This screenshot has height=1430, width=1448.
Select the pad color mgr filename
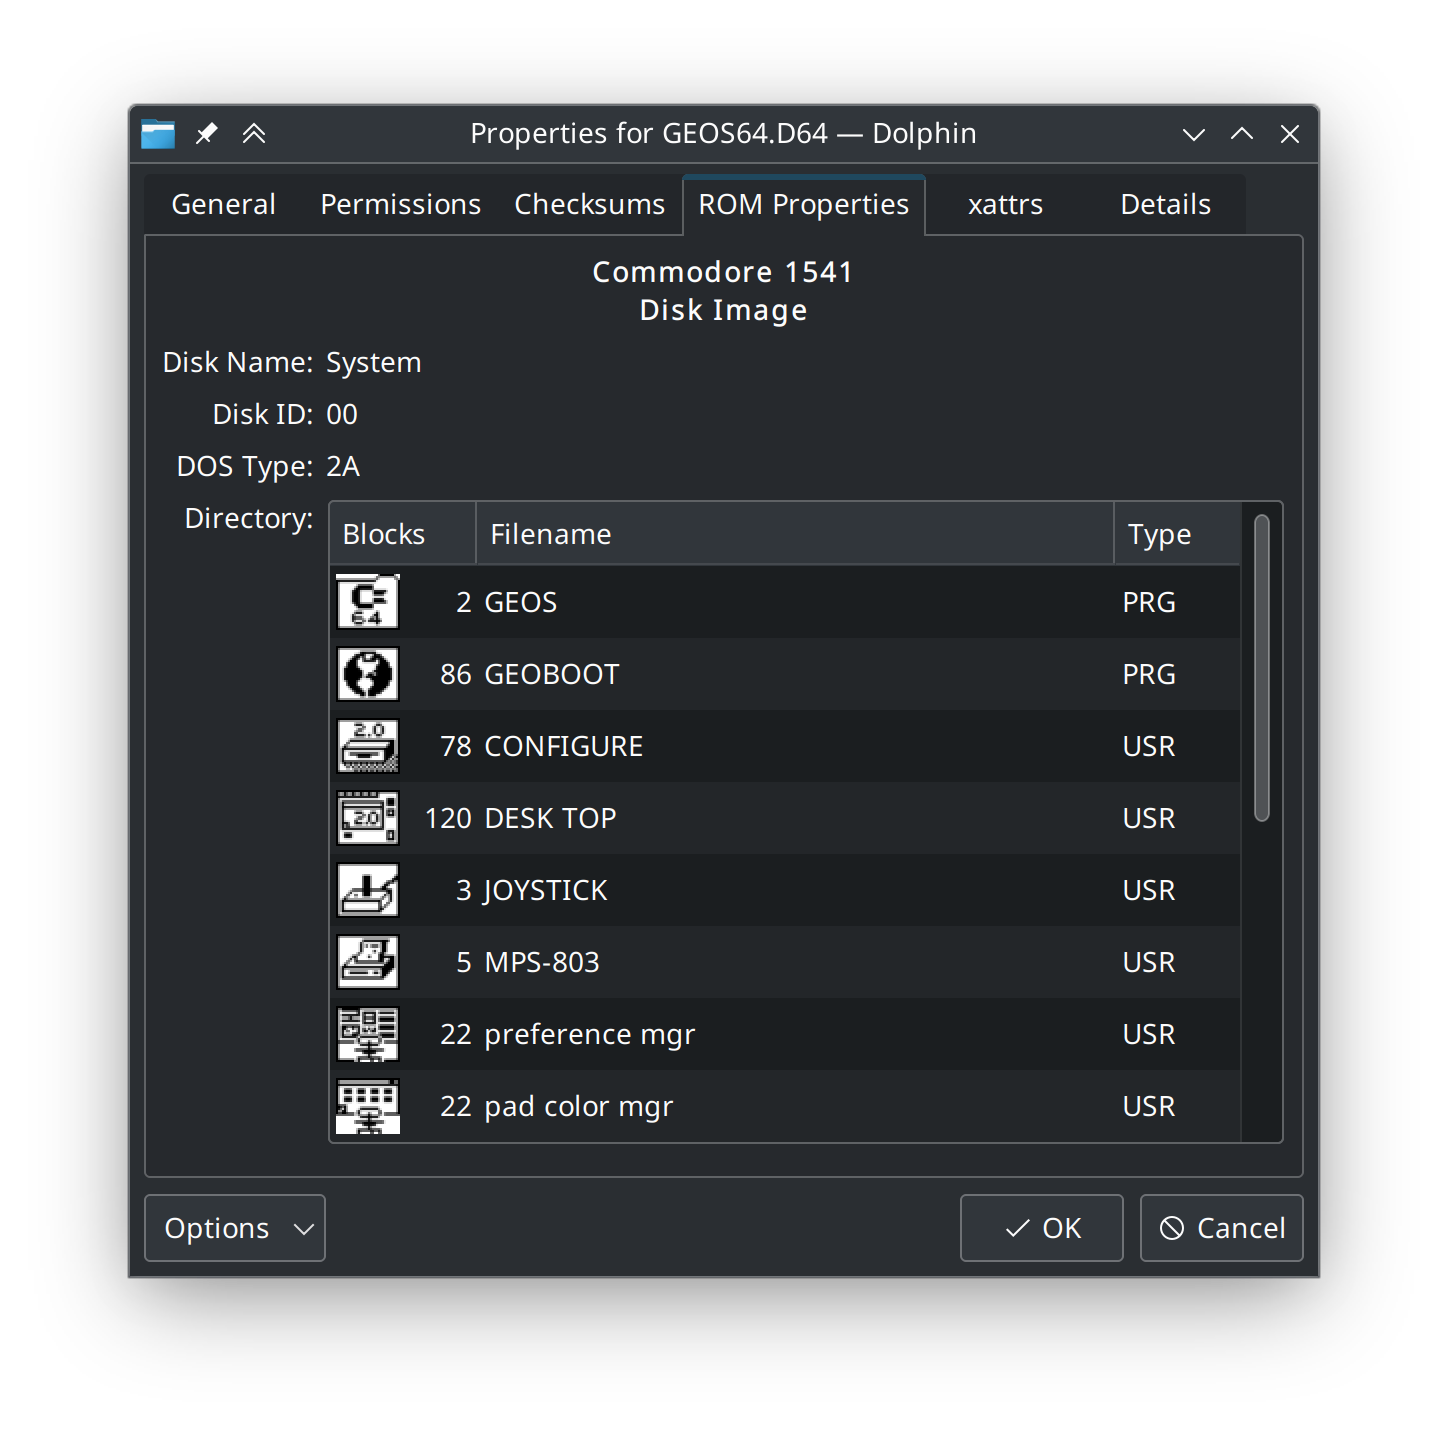click(x=579, y=1106)
